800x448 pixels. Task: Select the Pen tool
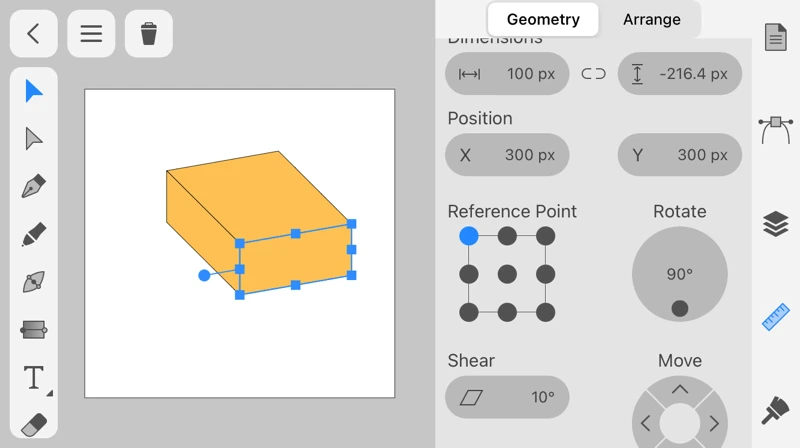coord(34,187)
